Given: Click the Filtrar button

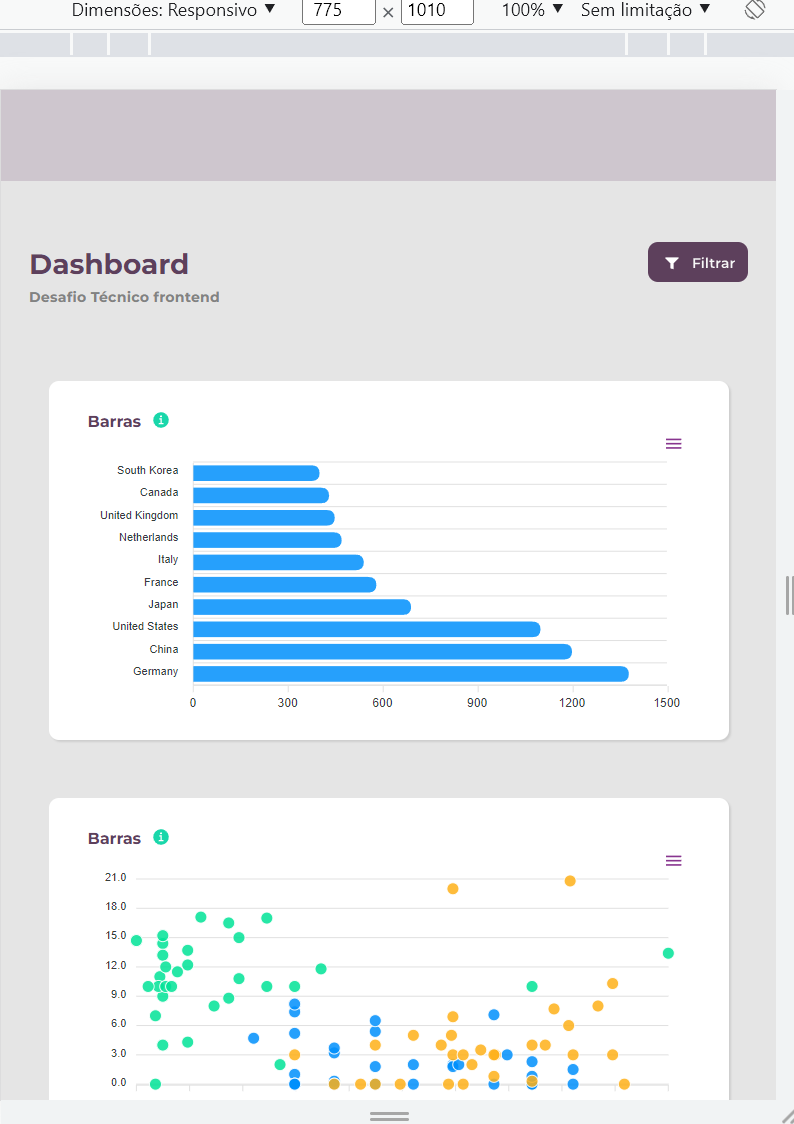Looking at the screenshot, I should (x=697, y=262).
